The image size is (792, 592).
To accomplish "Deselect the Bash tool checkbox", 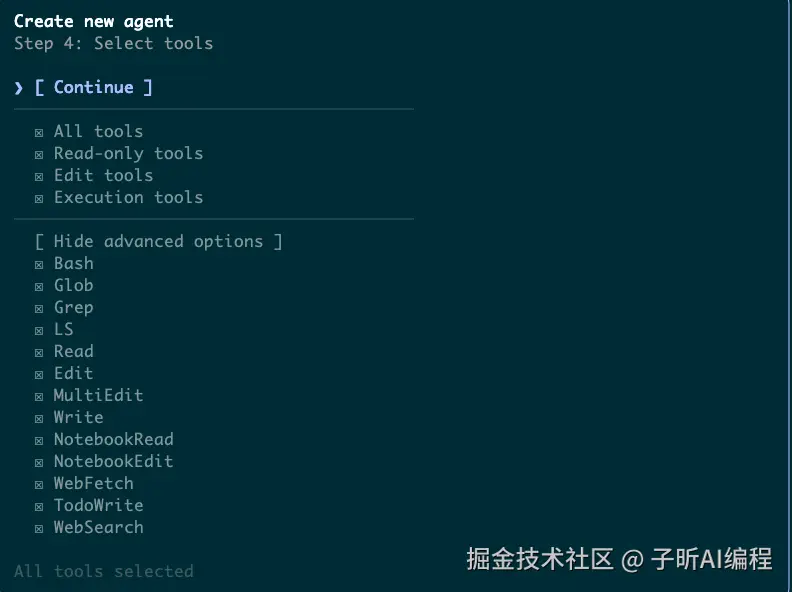I will tap(39, 264).
